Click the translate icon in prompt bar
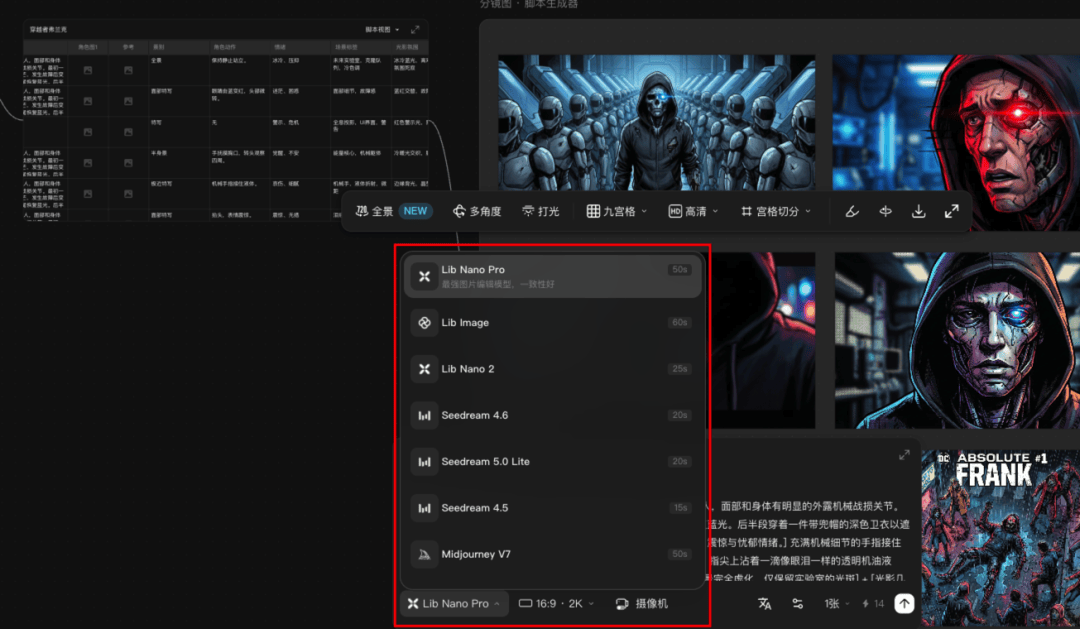Image resolution: width=1080 pixels, height=629 pixels. pos(765,604)
